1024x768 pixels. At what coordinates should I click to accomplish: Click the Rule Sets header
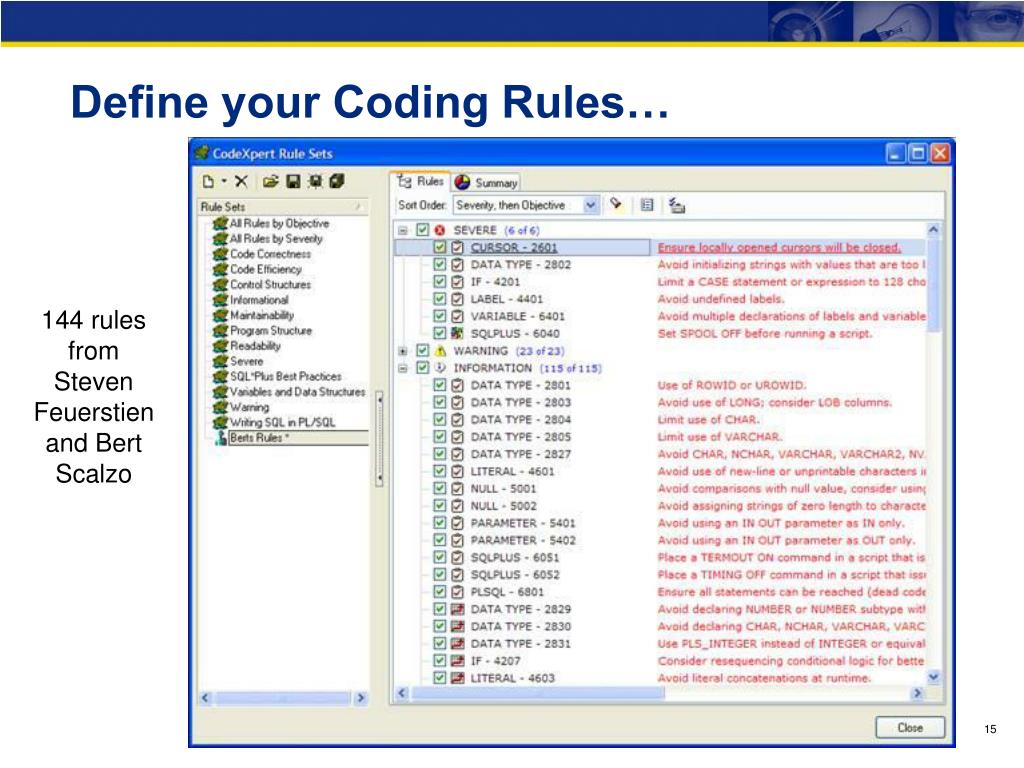[x=283, y=207]
